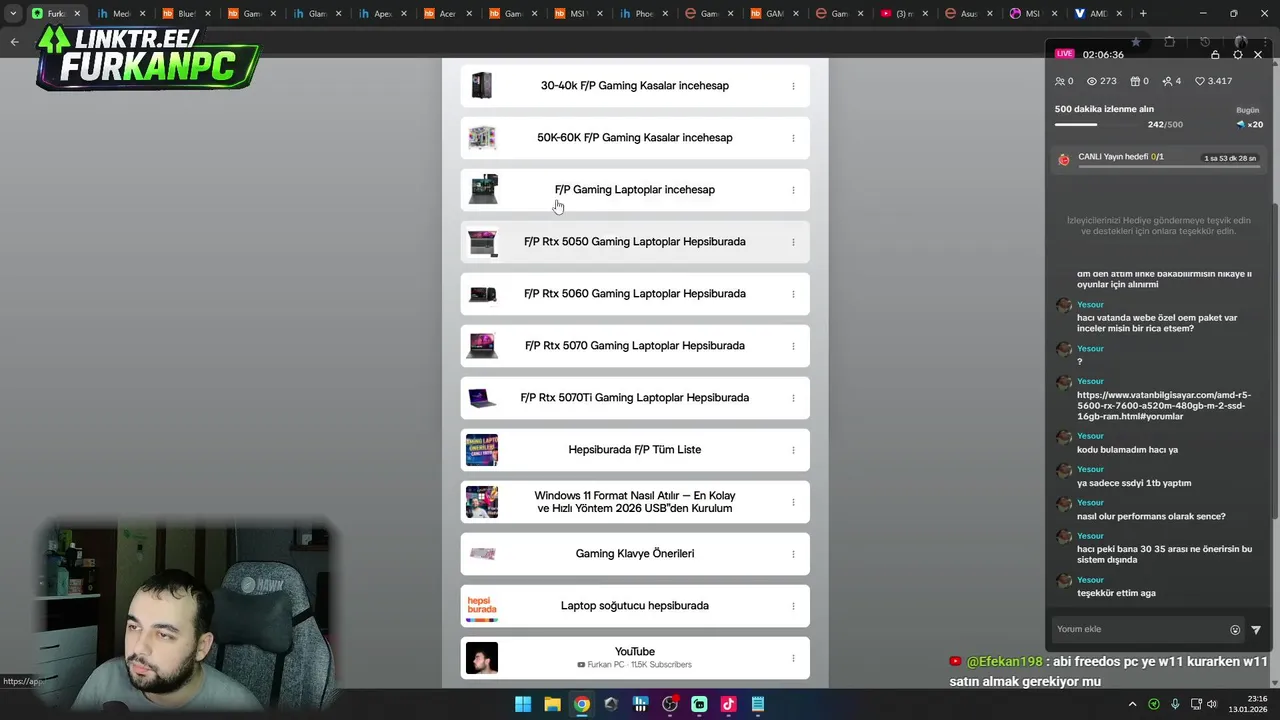Open the TikTok app in taskbar
This screenshot has width=1280, height=720.
pyautogui.click(x=728, y=704)
